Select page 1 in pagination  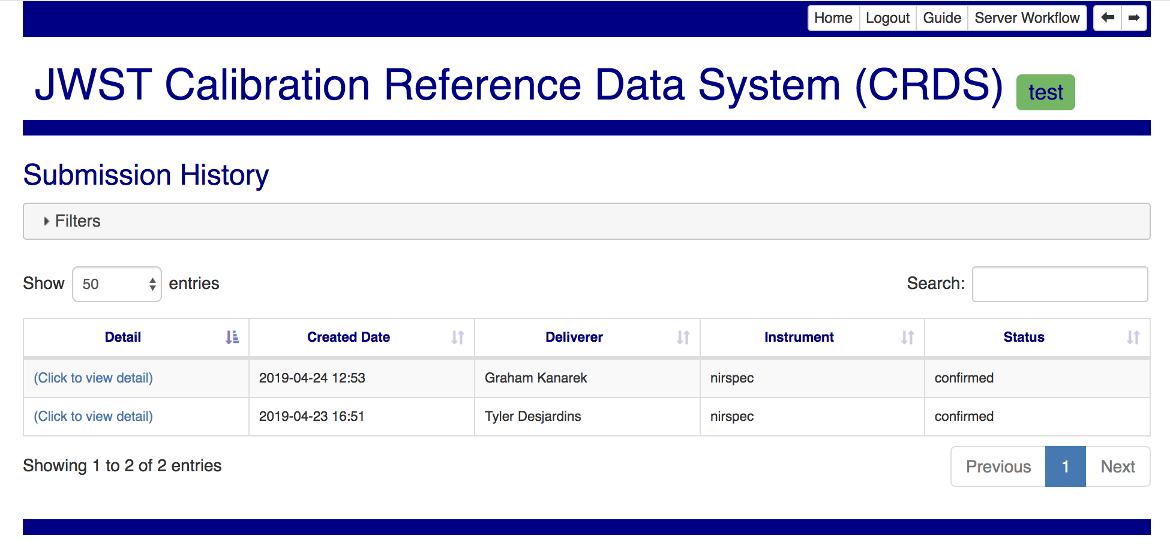click(x=1066, y=467)
